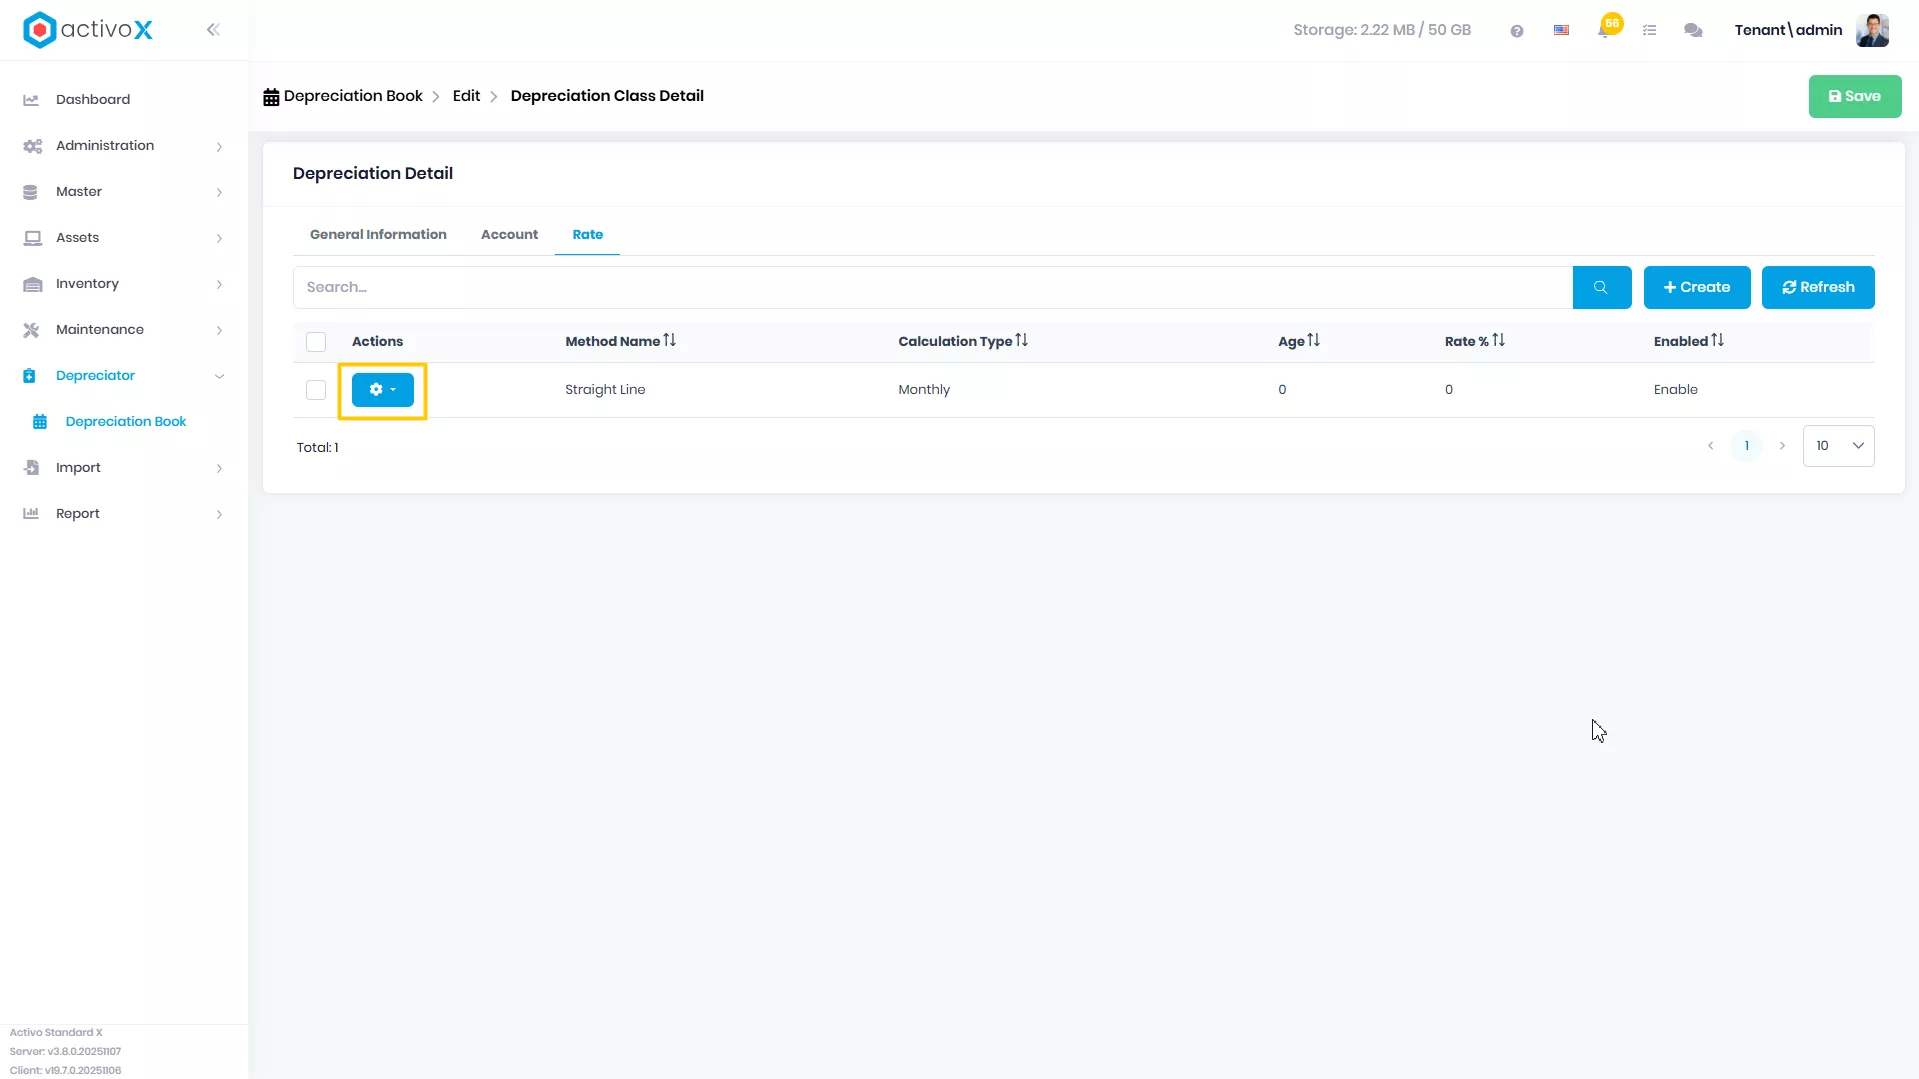The image size is (1919, 1079).
Task: Click the Maintenance tools icon
Action: 31,330
